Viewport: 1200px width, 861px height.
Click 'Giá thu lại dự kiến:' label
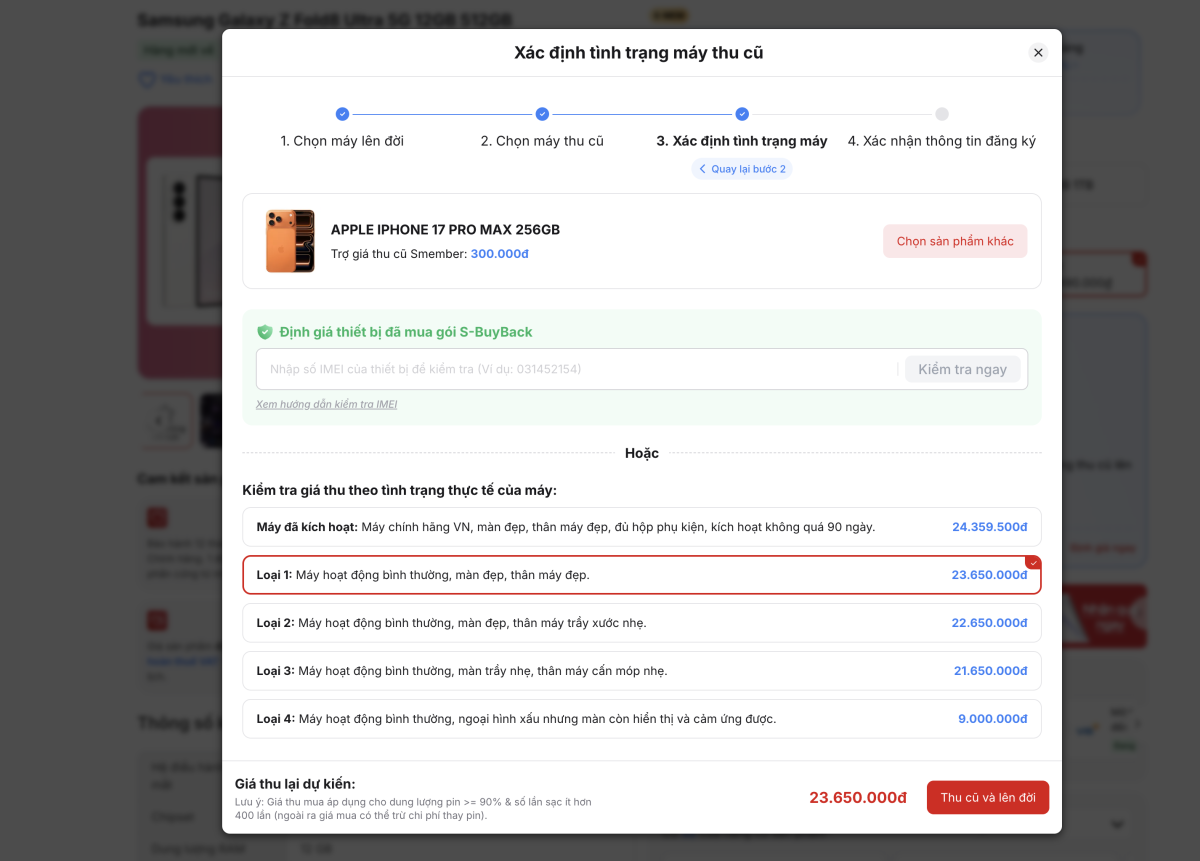[295, 783]
